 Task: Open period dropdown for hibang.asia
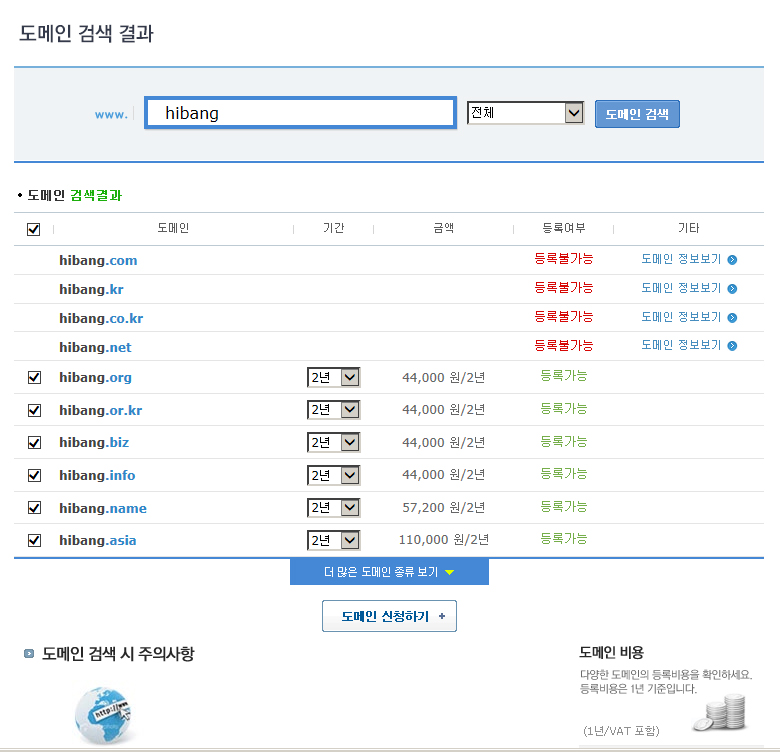point(333,540)
